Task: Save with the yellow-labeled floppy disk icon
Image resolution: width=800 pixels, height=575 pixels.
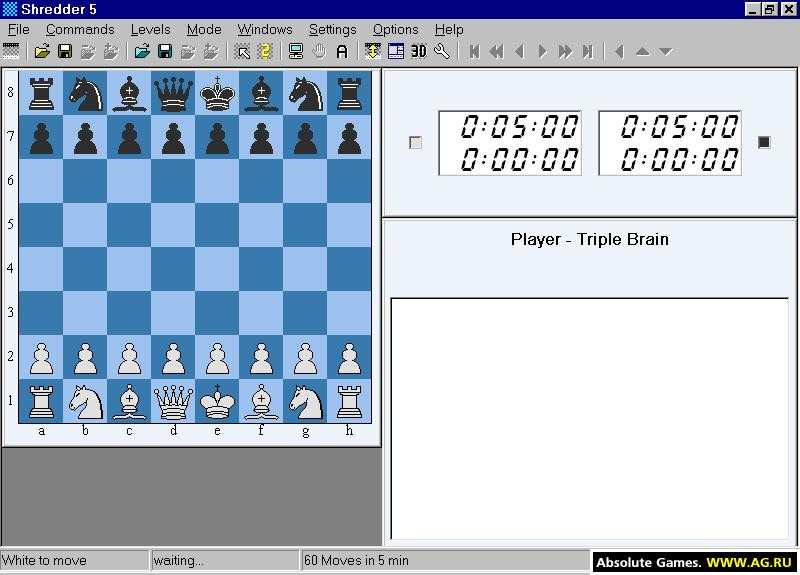Action: pos(65,52)
